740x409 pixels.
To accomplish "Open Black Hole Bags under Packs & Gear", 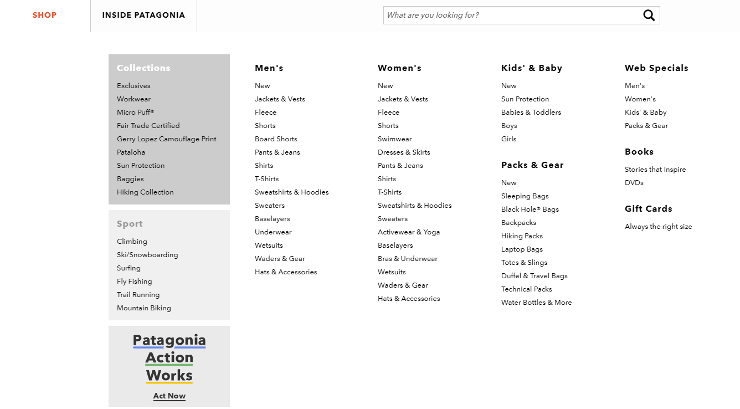I will (x=530, y=209).
